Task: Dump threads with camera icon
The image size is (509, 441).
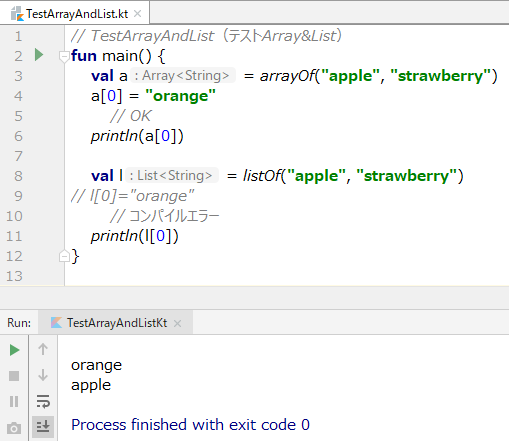Action: click(x=14, y=428)
